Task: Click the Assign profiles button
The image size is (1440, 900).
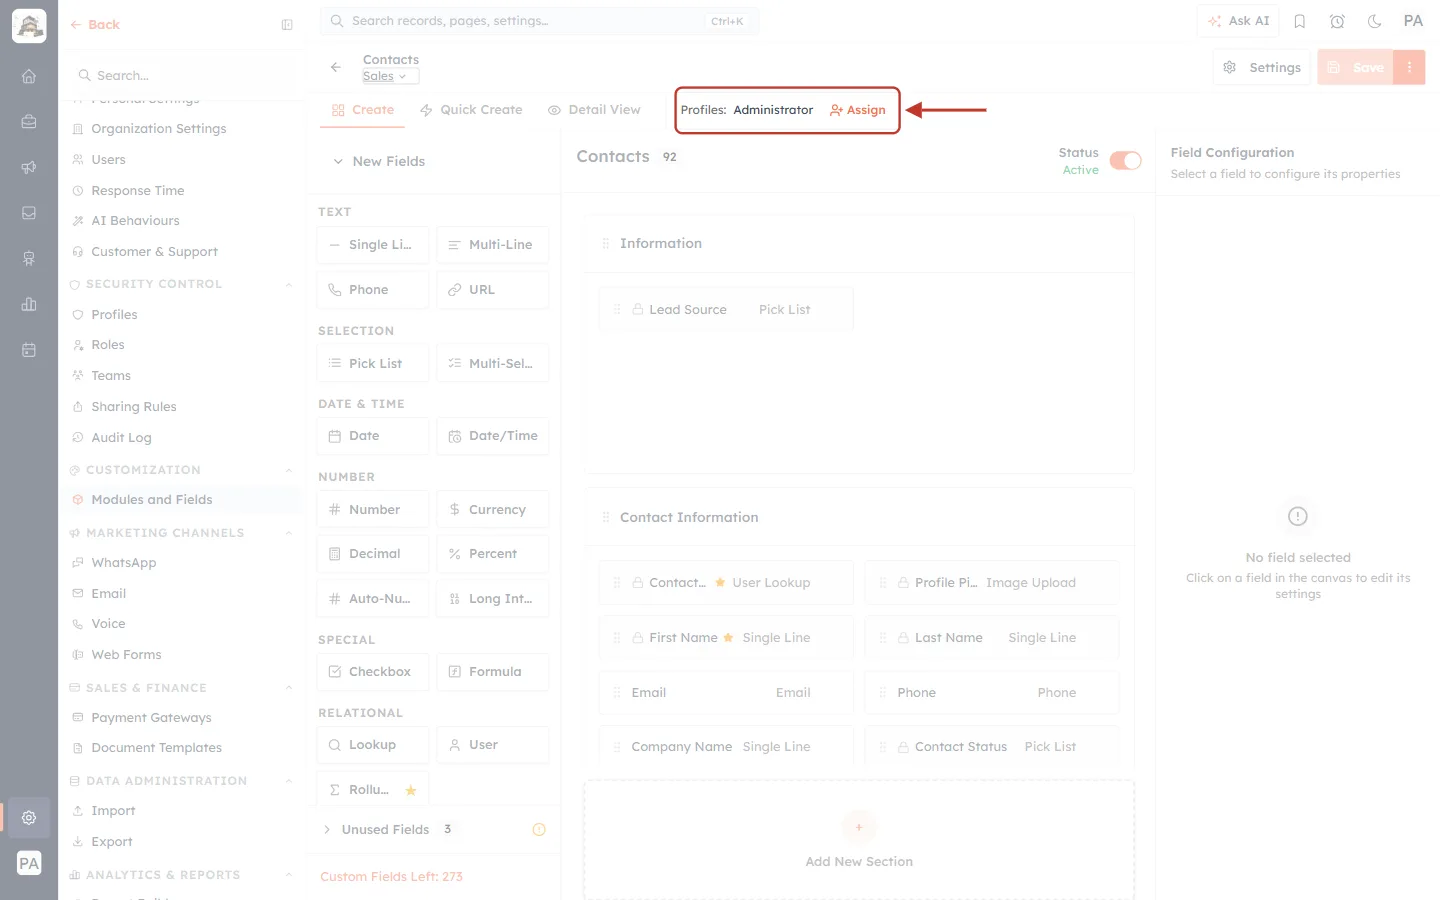Action: (858, 110)
